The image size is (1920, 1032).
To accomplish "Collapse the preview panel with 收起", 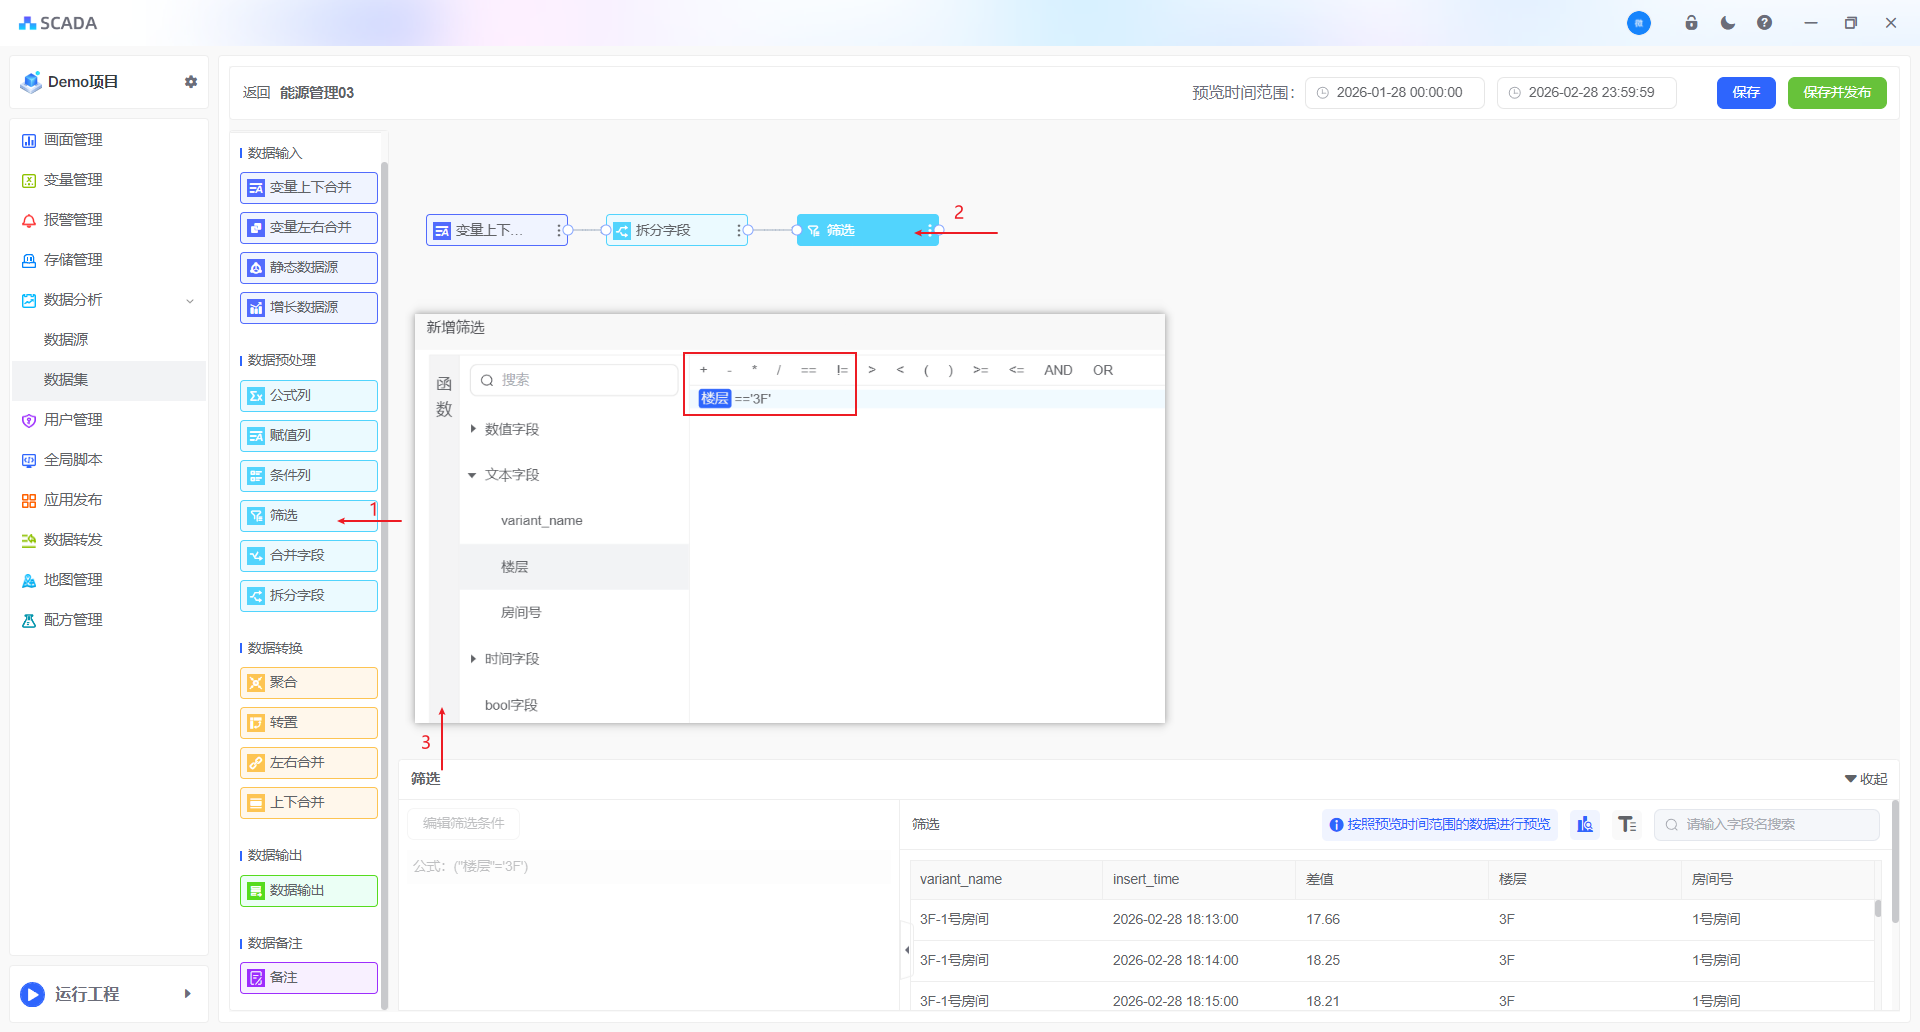I will pos(1866,779).
